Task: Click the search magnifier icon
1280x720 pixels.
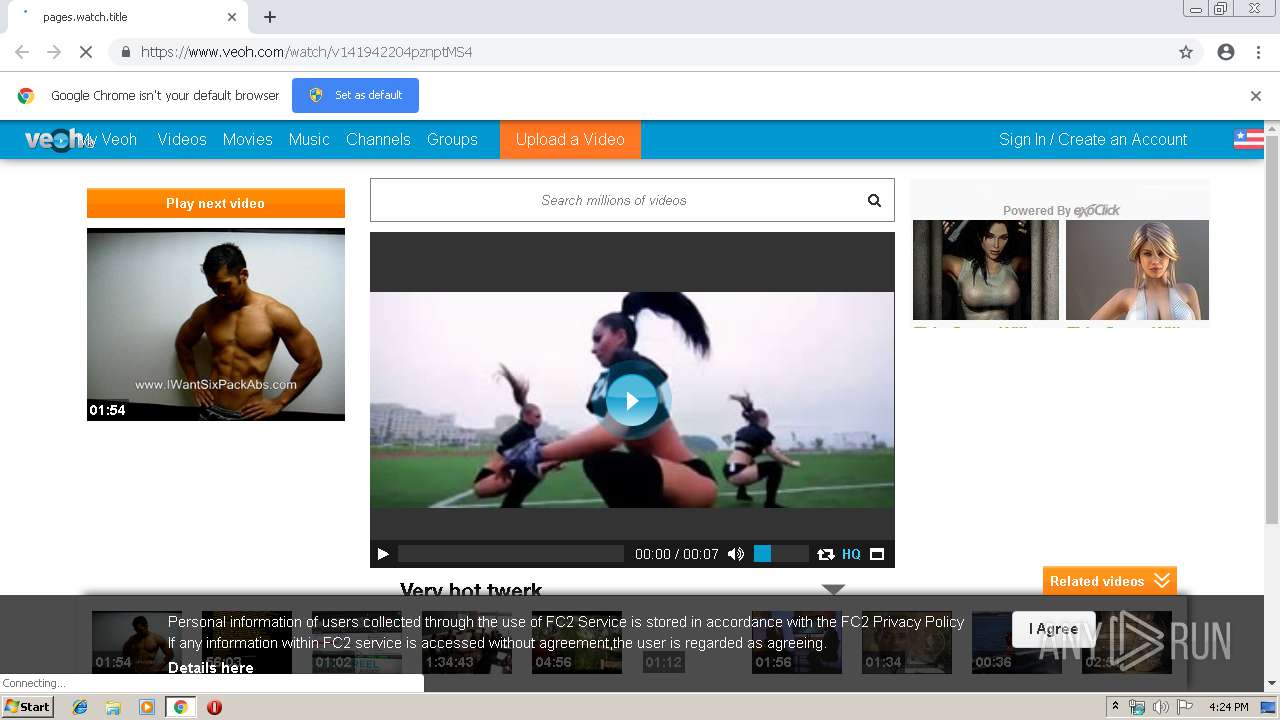Action: [874, 200]
